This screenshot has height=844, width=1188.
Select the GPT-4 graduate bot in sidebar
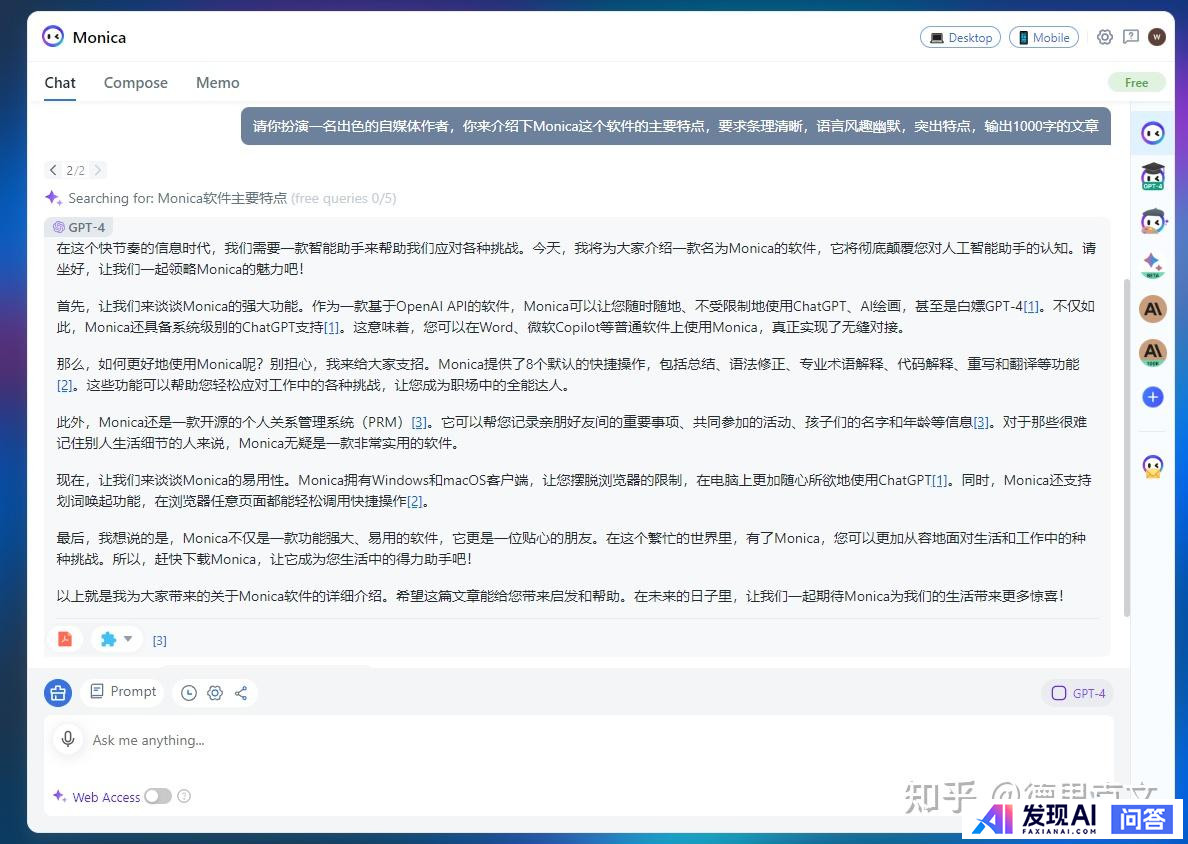pos(1153,176)
